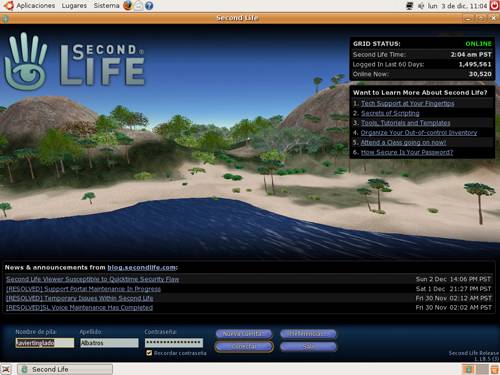Click the Nueva cuenta button
The width and height of the screenshot is (500, 375).
(x=244, y=333)
